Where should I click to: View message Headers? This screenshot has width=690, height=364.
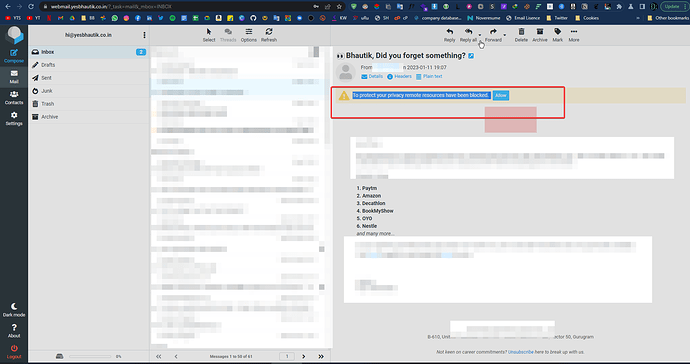[x=399, y=76]
